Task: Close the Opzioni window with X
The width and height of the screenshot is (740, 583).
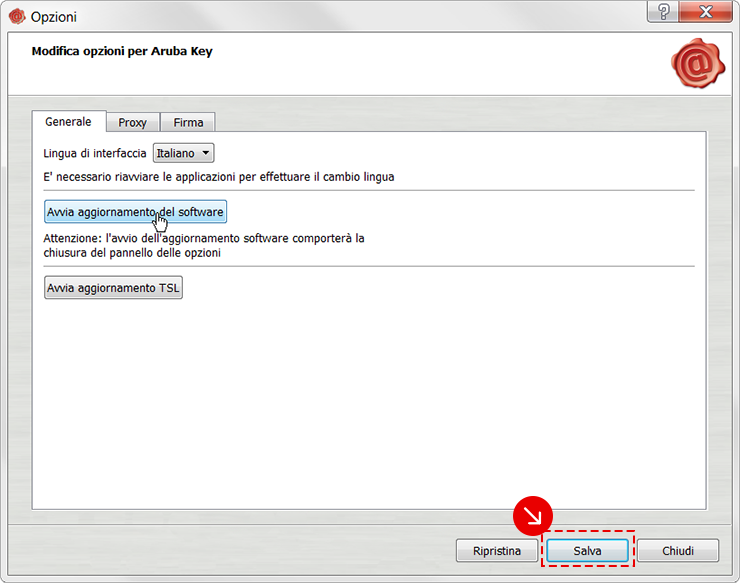Action: (706, 13)
